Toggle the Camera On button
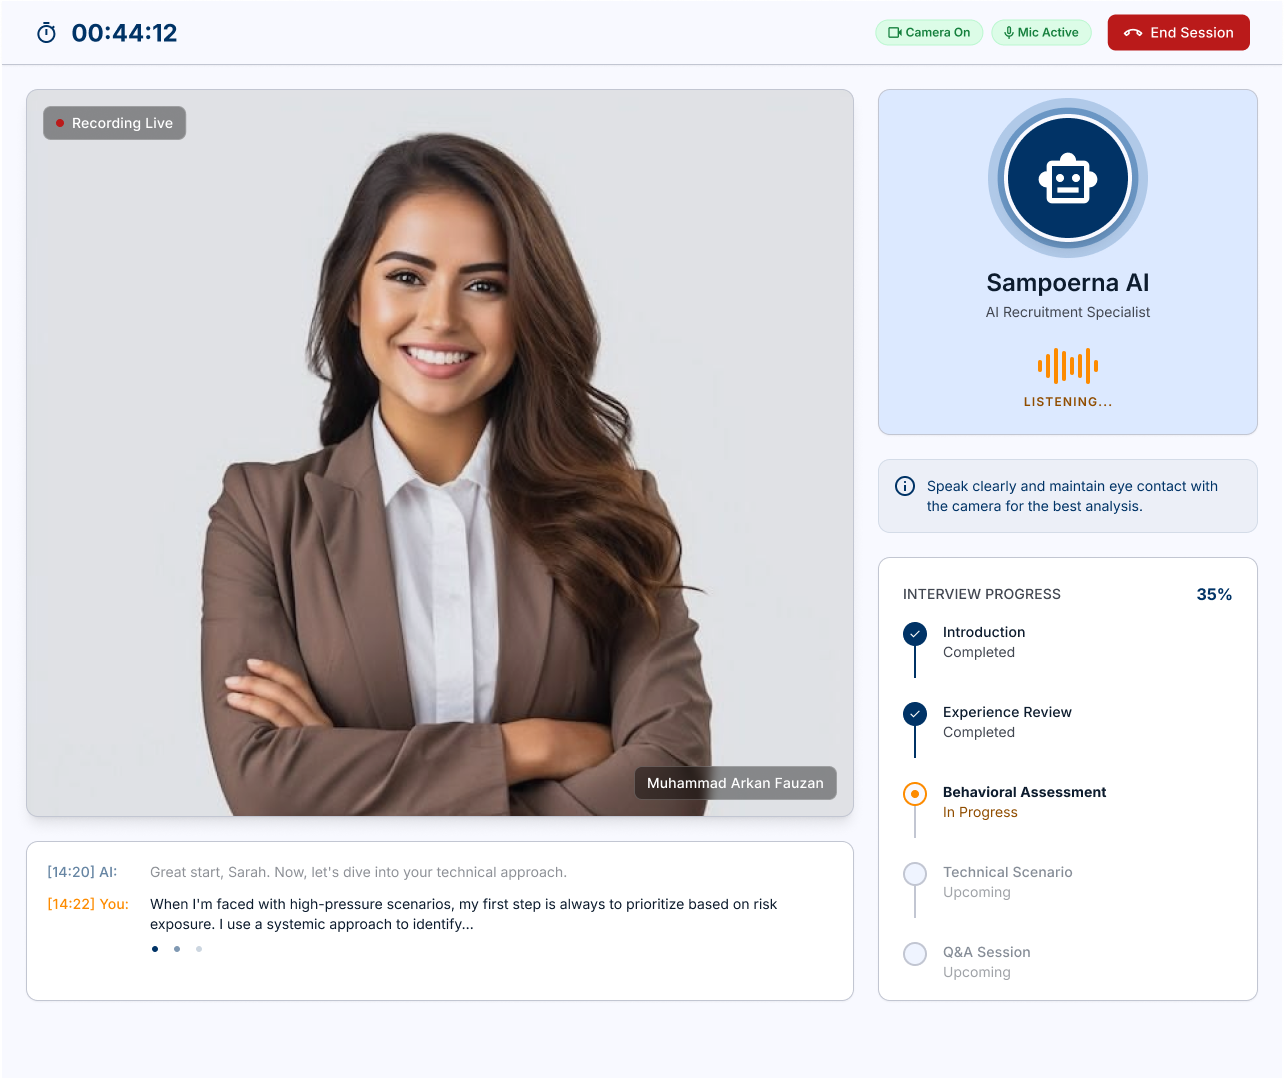The width and height of the screenshot is (1284, 1078). click(x=929, y=33)
